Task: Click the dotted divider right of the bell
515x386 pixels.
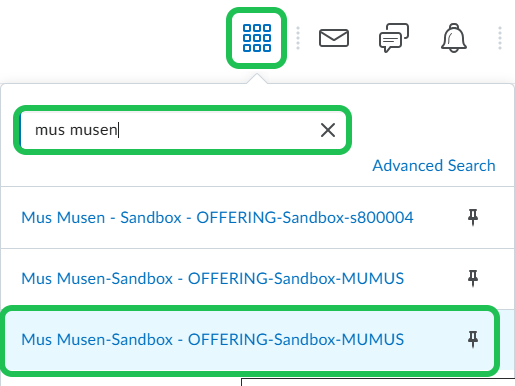Action: coord(500,38)
